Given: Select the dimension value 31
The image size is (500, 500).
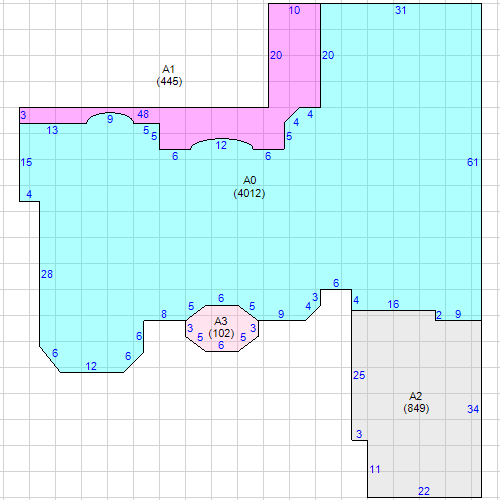Looking at the screenshot, I should [401, 10].
